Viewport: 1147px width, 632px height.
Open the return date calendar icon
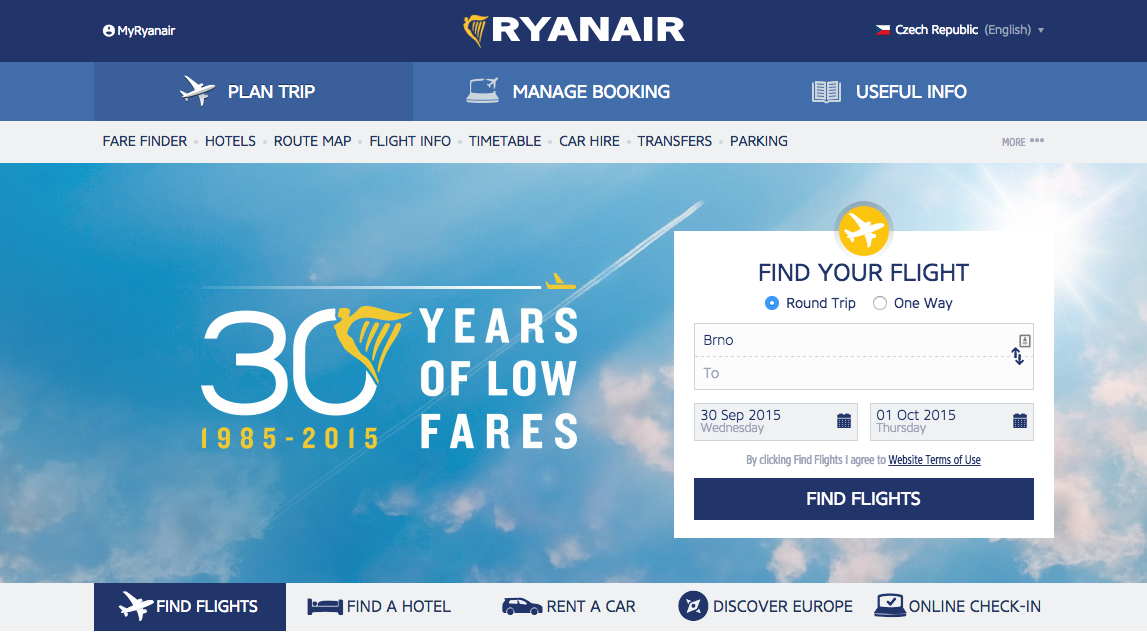click(x=1020, y=421)
